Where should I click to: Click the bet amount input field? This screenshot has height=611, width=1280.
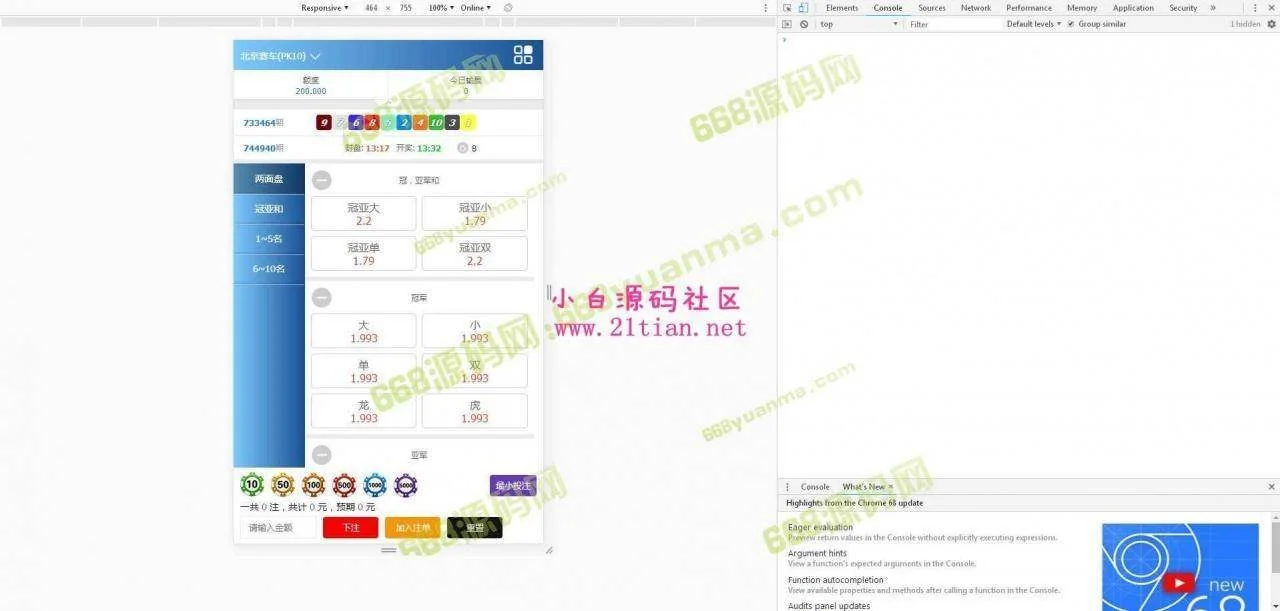[x=278, y=528]
